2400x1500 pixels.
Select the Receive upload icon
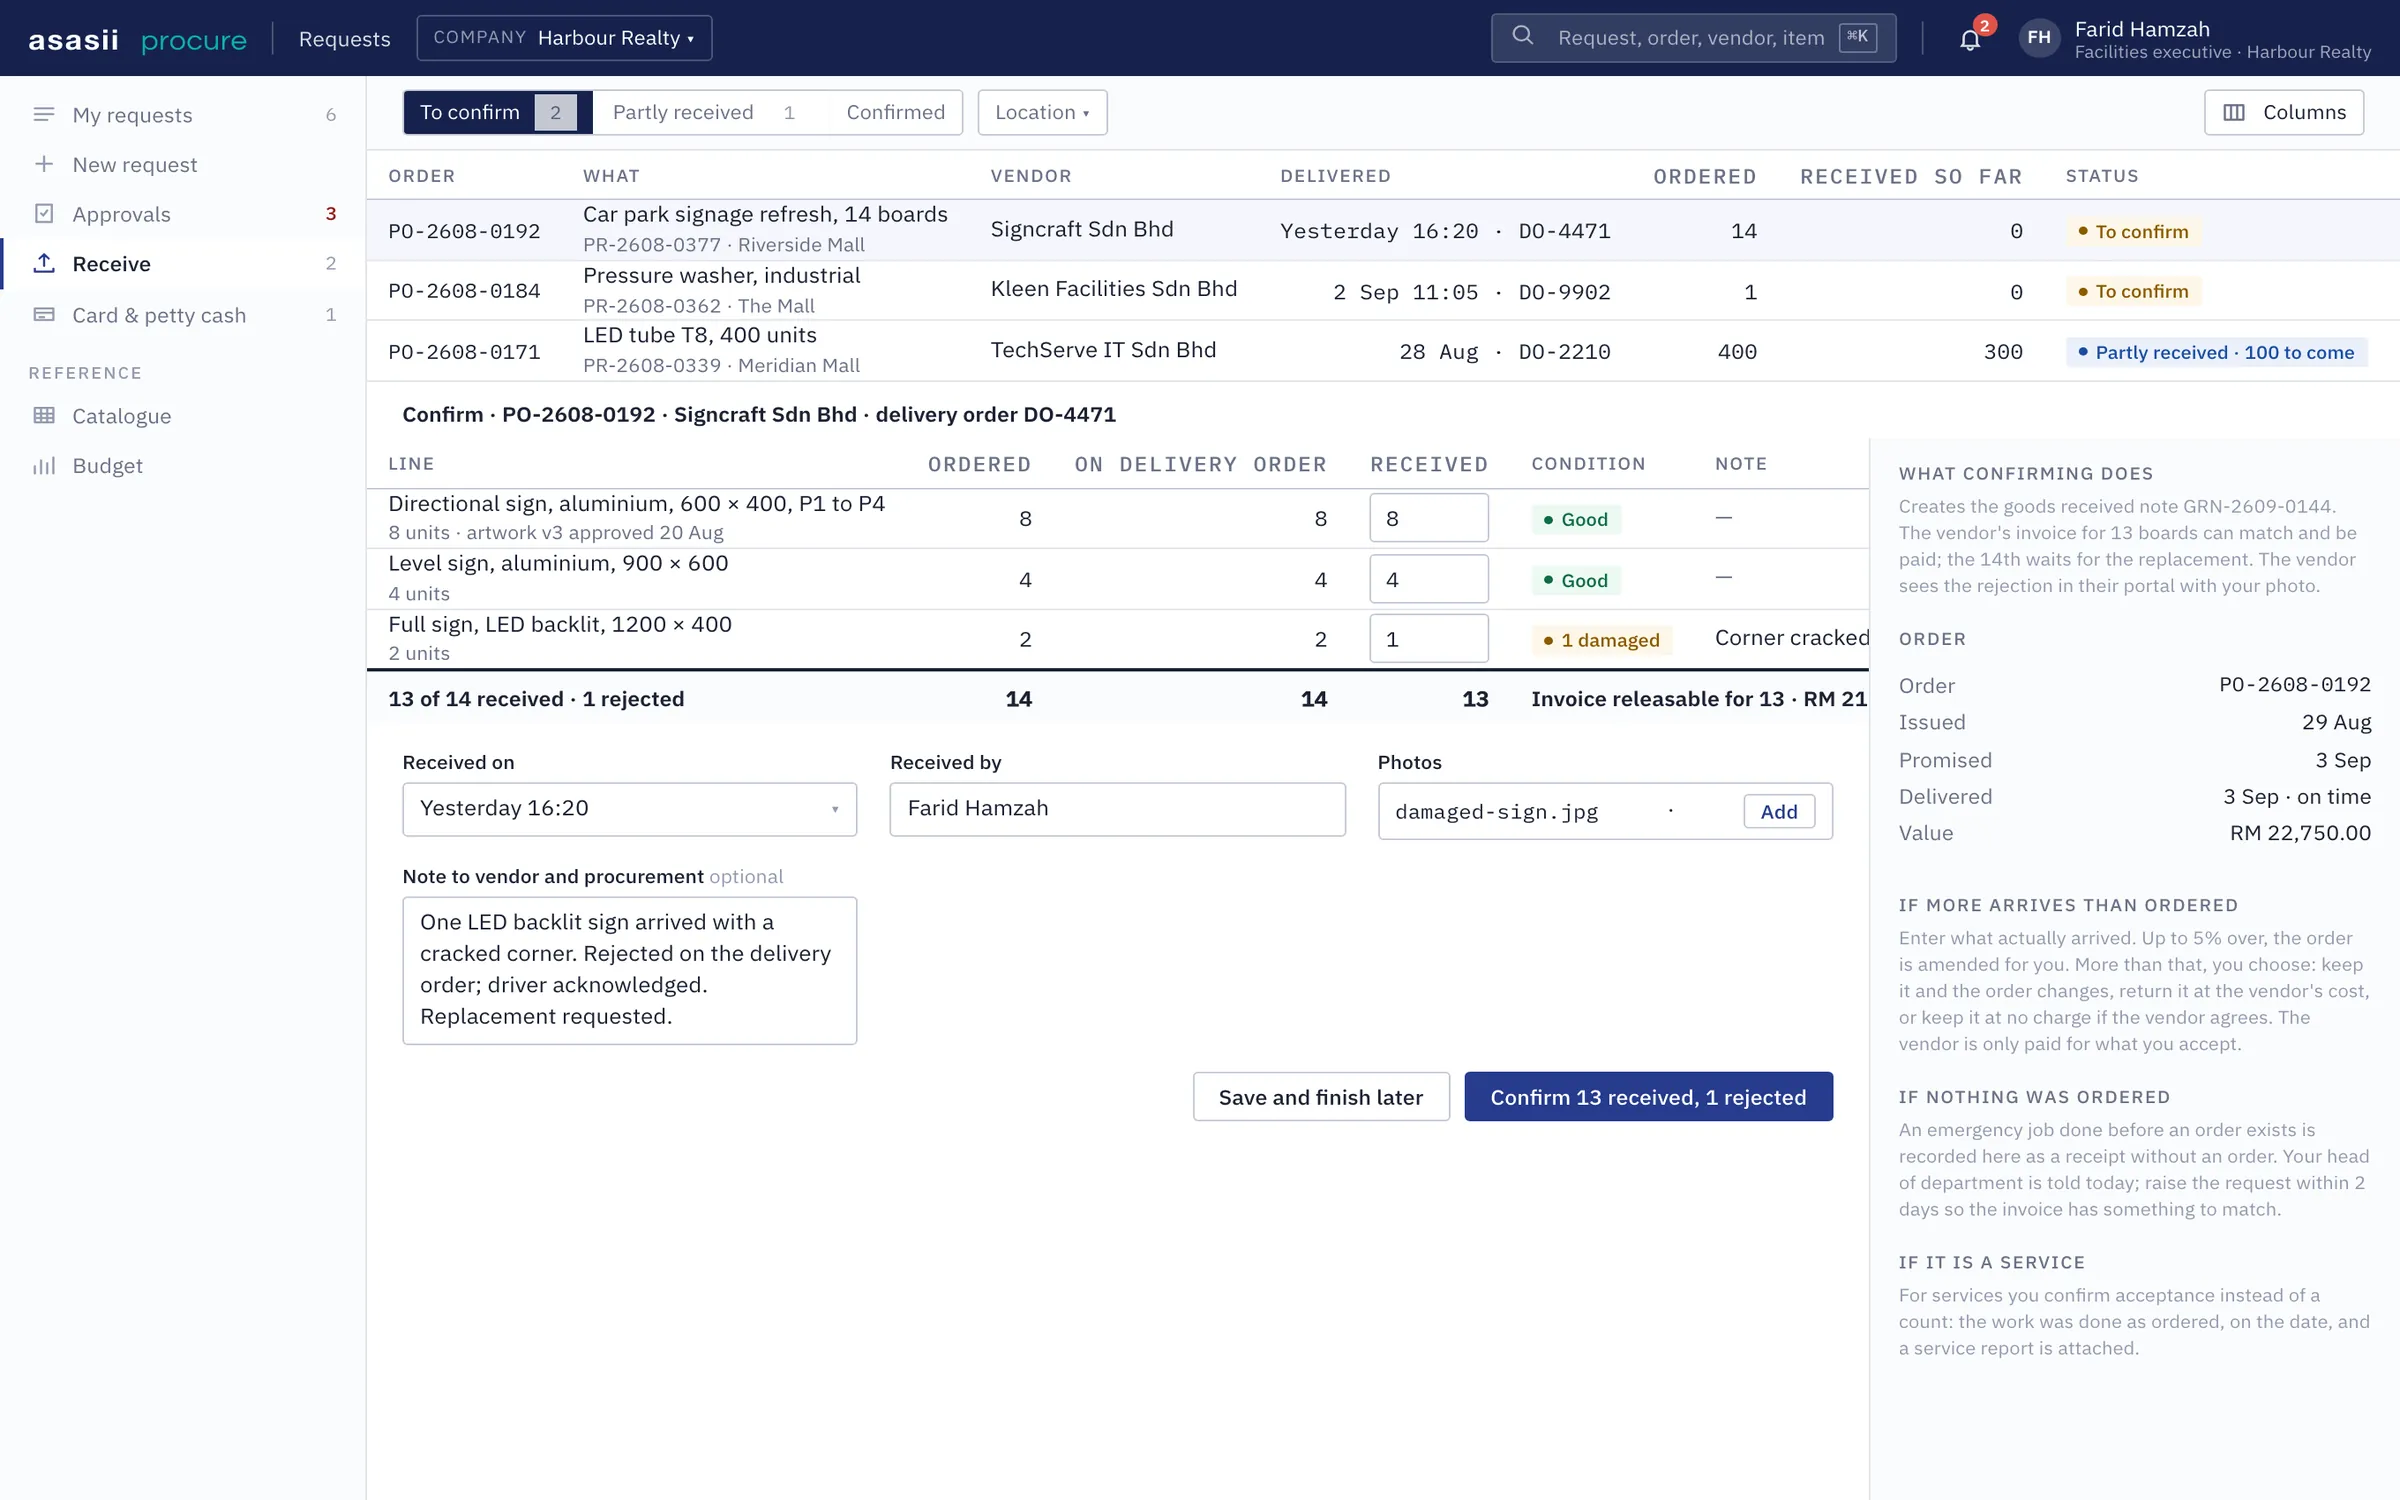(x=44, y=264)
